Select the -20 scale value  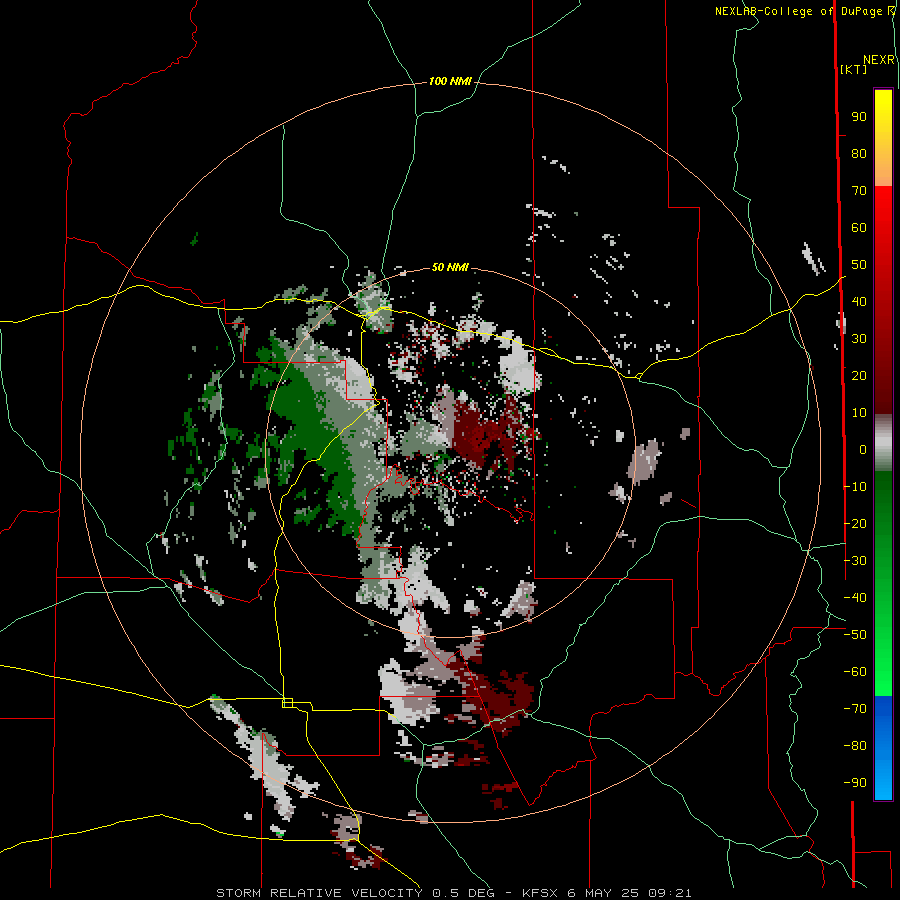tap(855, 524)
